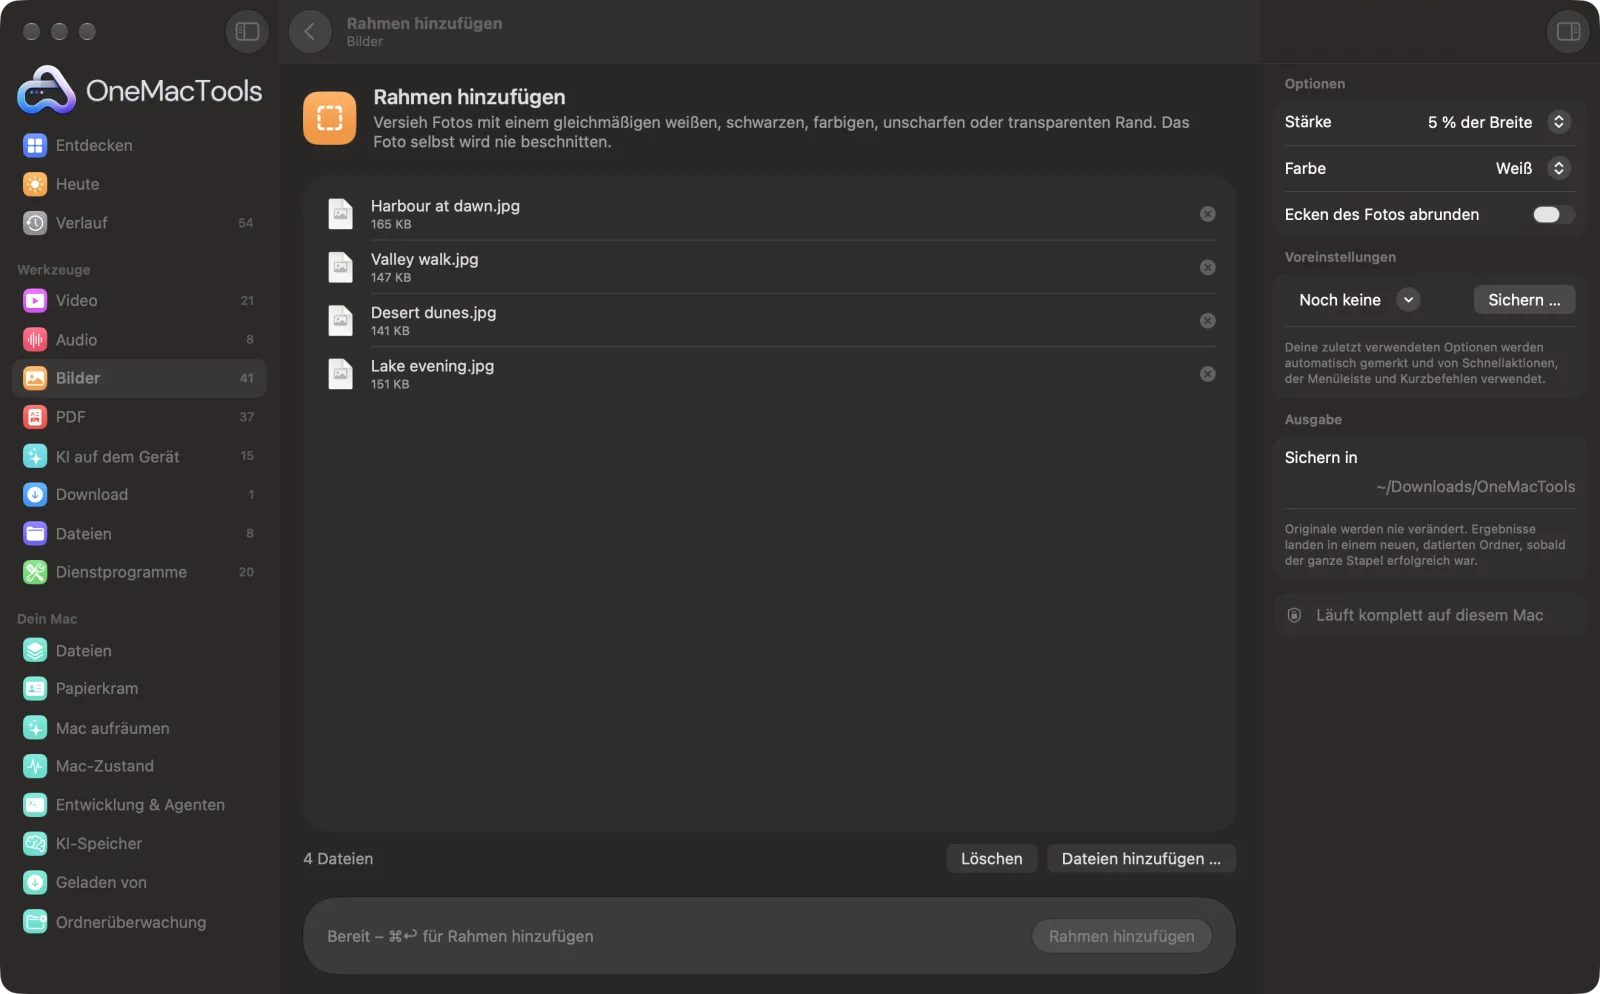Click the Mac aufräumen icon
Viewport: 1600px width, 994px height.
[35, 728]
